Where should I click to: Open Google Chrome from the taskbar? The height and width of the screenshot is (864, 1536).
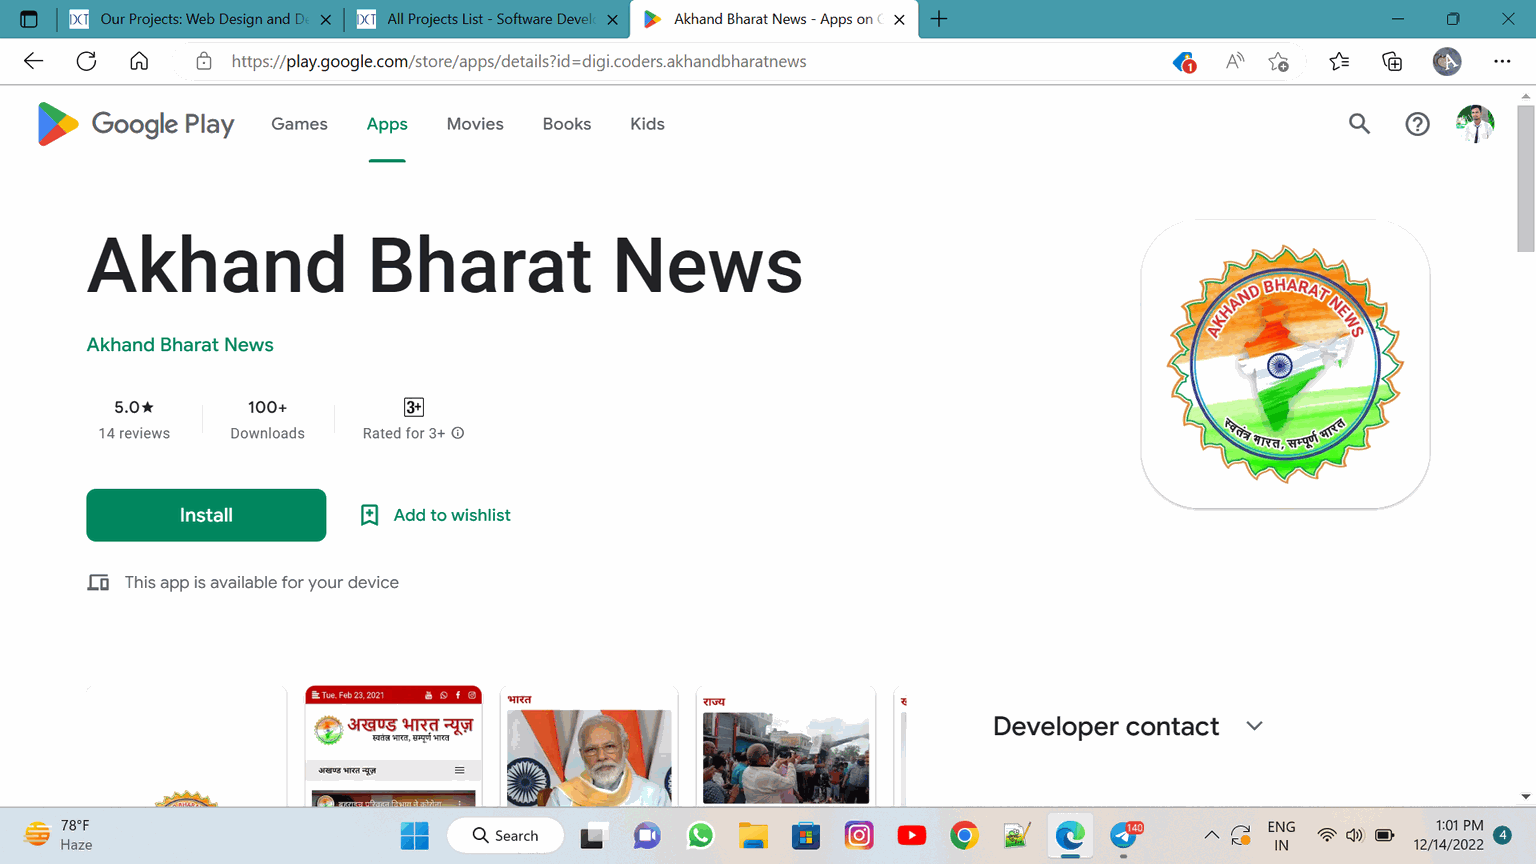pos(964,835)
